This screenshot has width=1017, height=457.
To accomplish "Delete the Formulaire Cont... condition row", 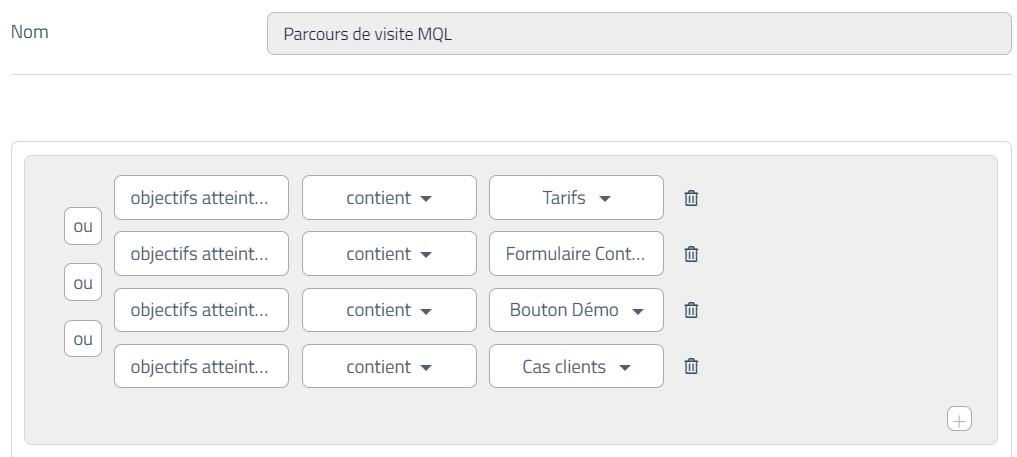I will click(x=691, y=254).
